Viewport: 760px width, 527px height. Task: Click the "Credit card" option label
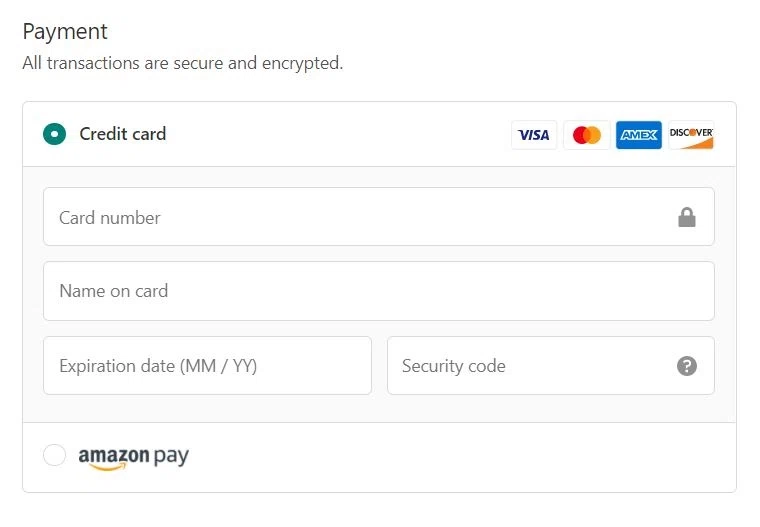[123, 134]
